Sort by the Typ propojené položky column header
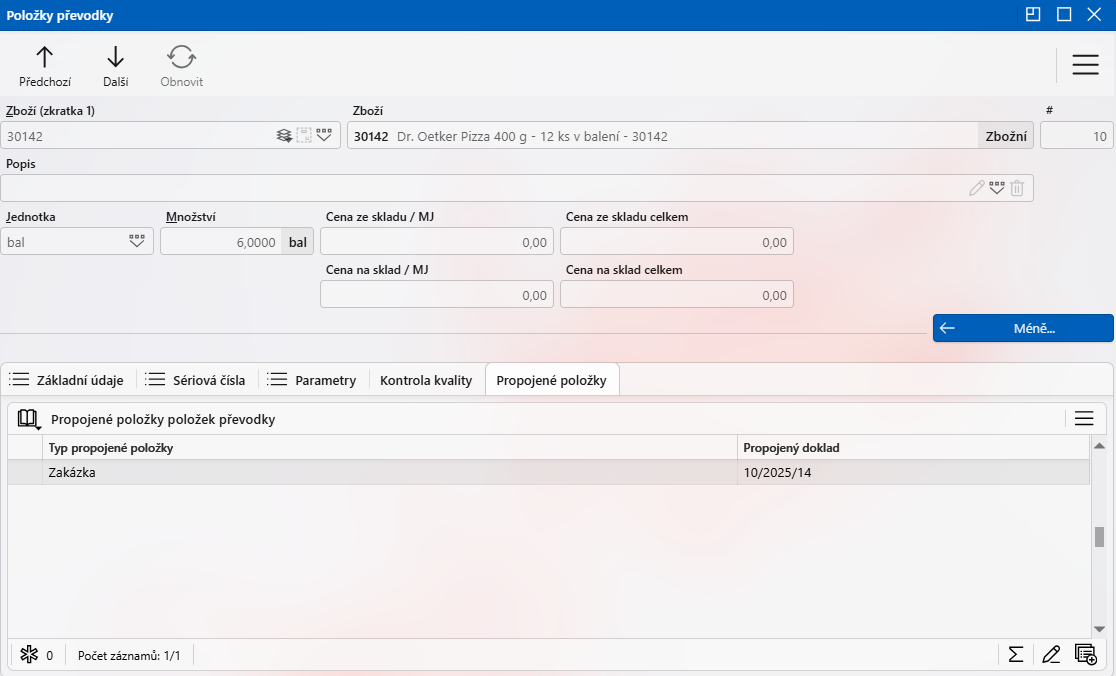This screenshot has height=676, width=1116. tap(389, 448)
